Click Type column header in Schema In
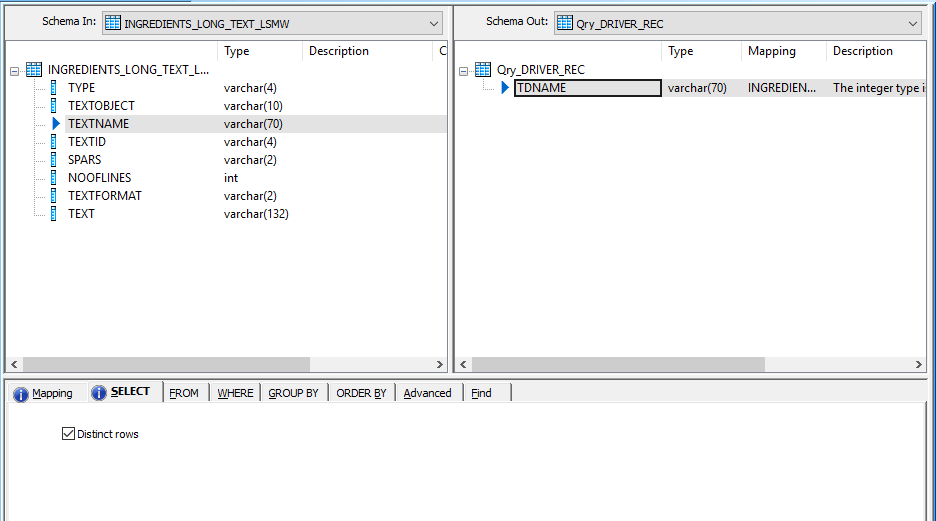This screenshot has height=521, width=936. (260, 51)
